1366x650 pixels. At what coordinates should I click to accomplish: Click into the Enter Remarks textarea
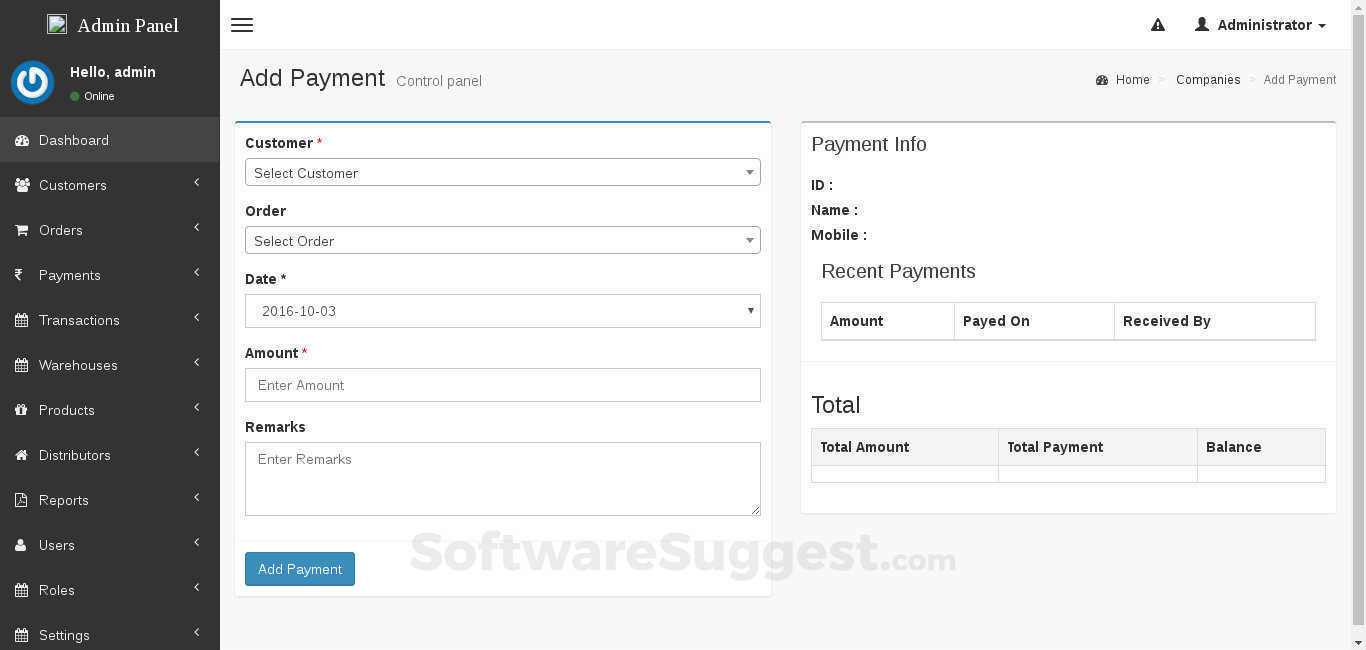pyautogui.click(x=502, y=479)
